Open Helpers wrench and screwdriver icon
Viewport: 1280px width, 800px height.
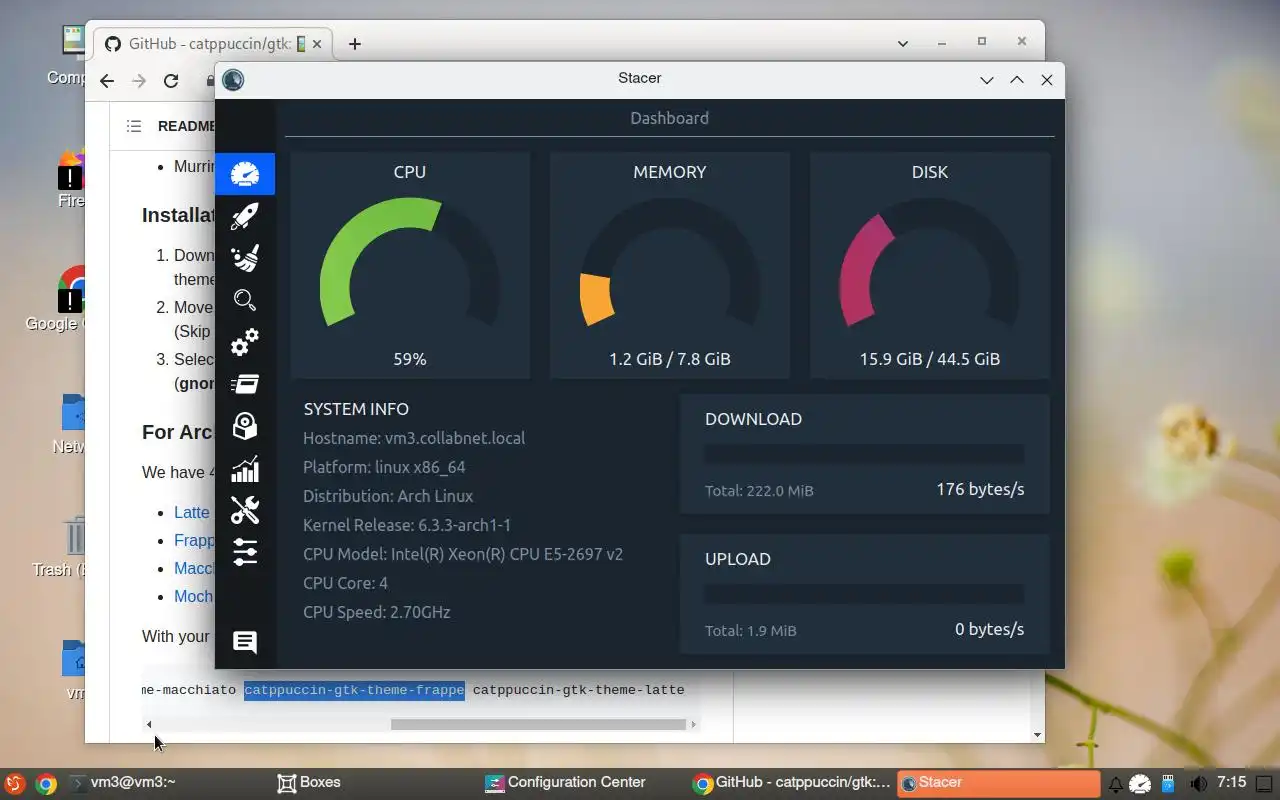coord(245,510)
